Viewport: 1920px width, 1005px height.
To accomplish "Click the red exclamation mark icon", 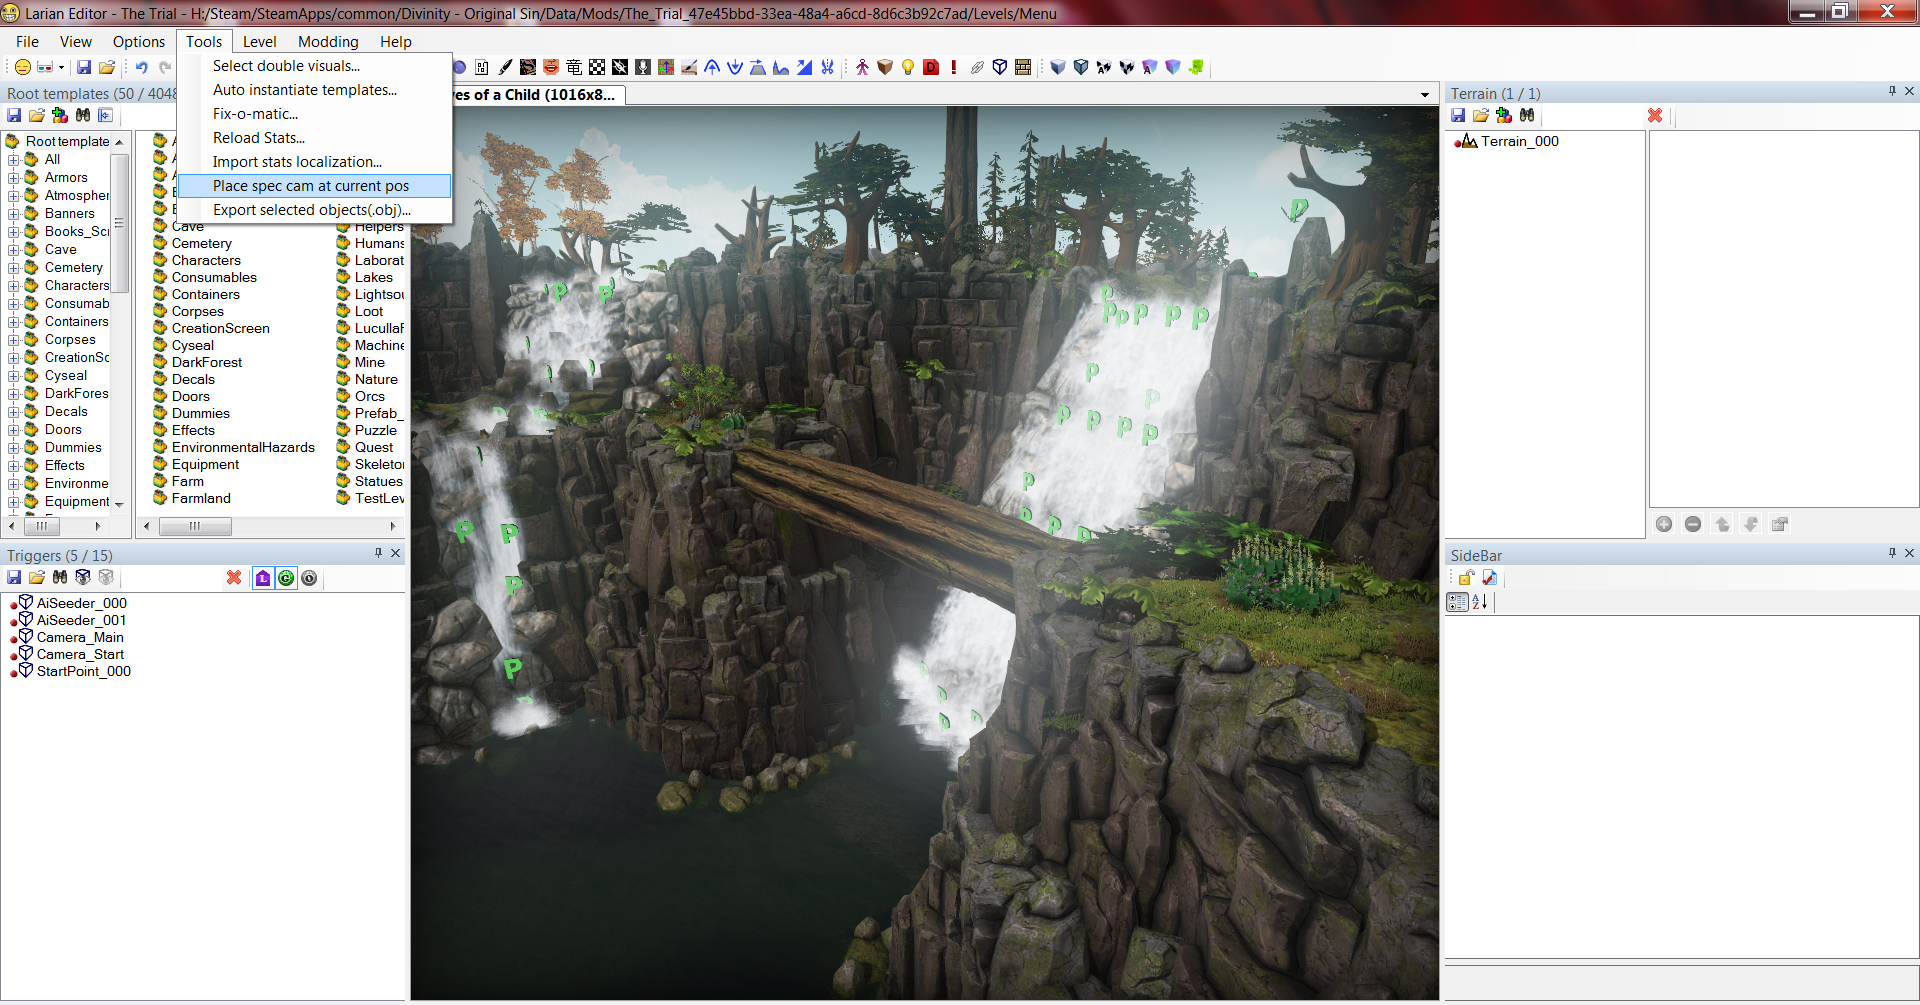I will click(x=954, y=67).
